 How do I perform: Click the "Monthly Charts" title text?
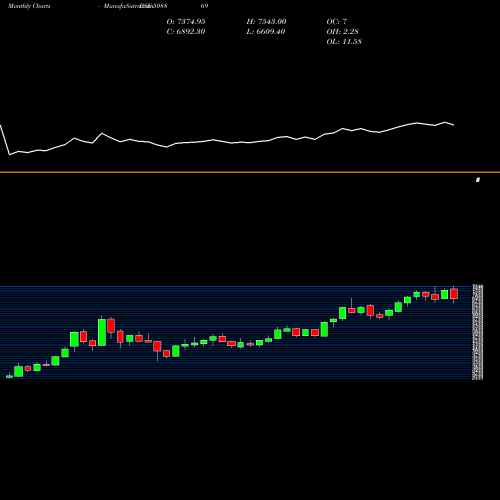coord(29,6)
